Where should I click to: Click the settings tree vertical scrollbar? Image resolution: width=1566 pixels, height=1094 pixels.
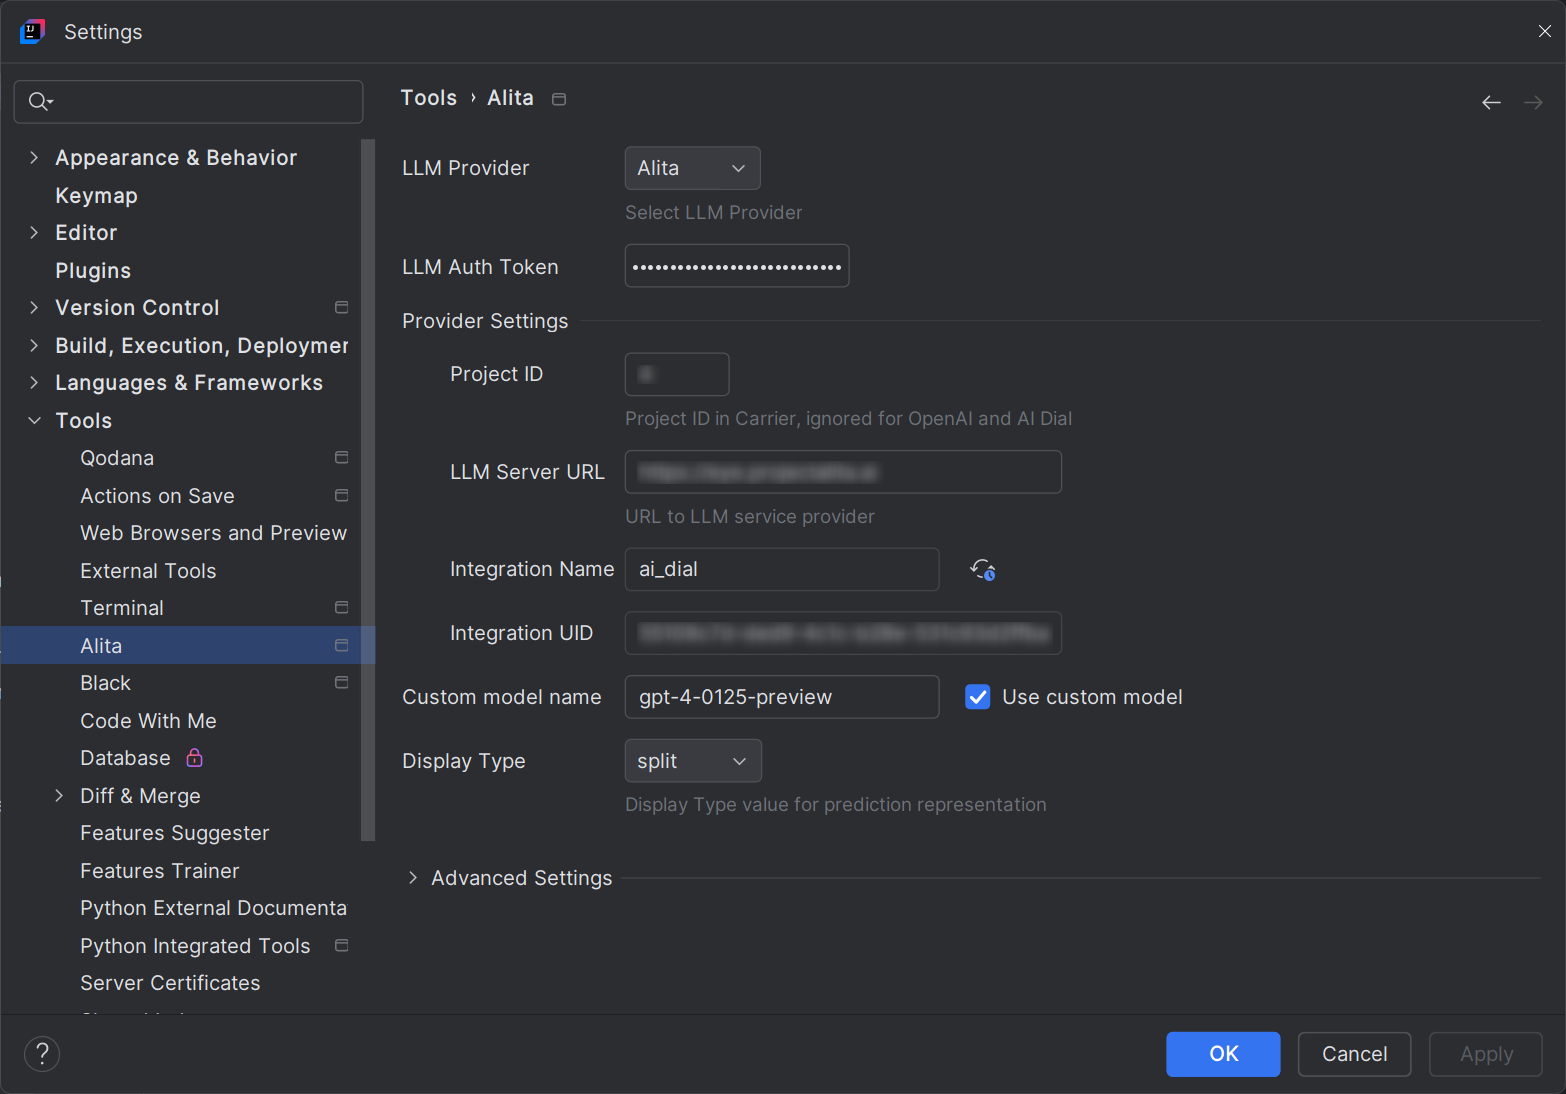point(368,490)
